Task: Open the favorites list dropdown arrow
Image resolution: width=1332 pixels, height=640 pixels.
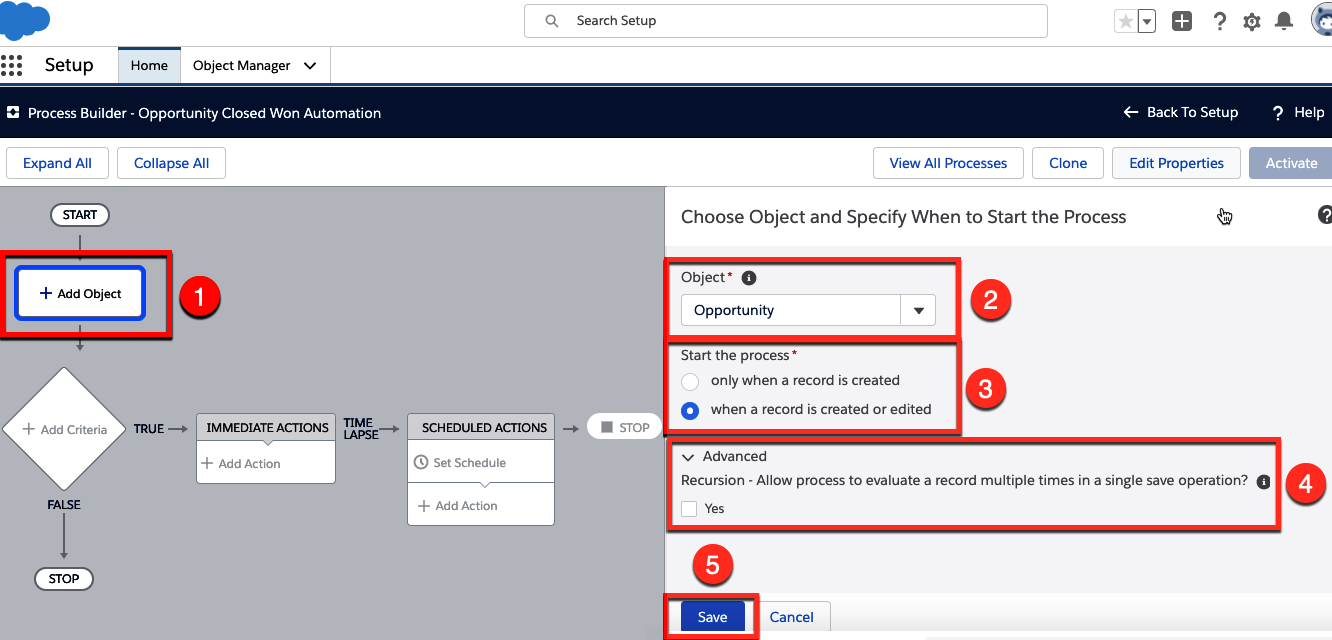Action: click(1147, 21)
